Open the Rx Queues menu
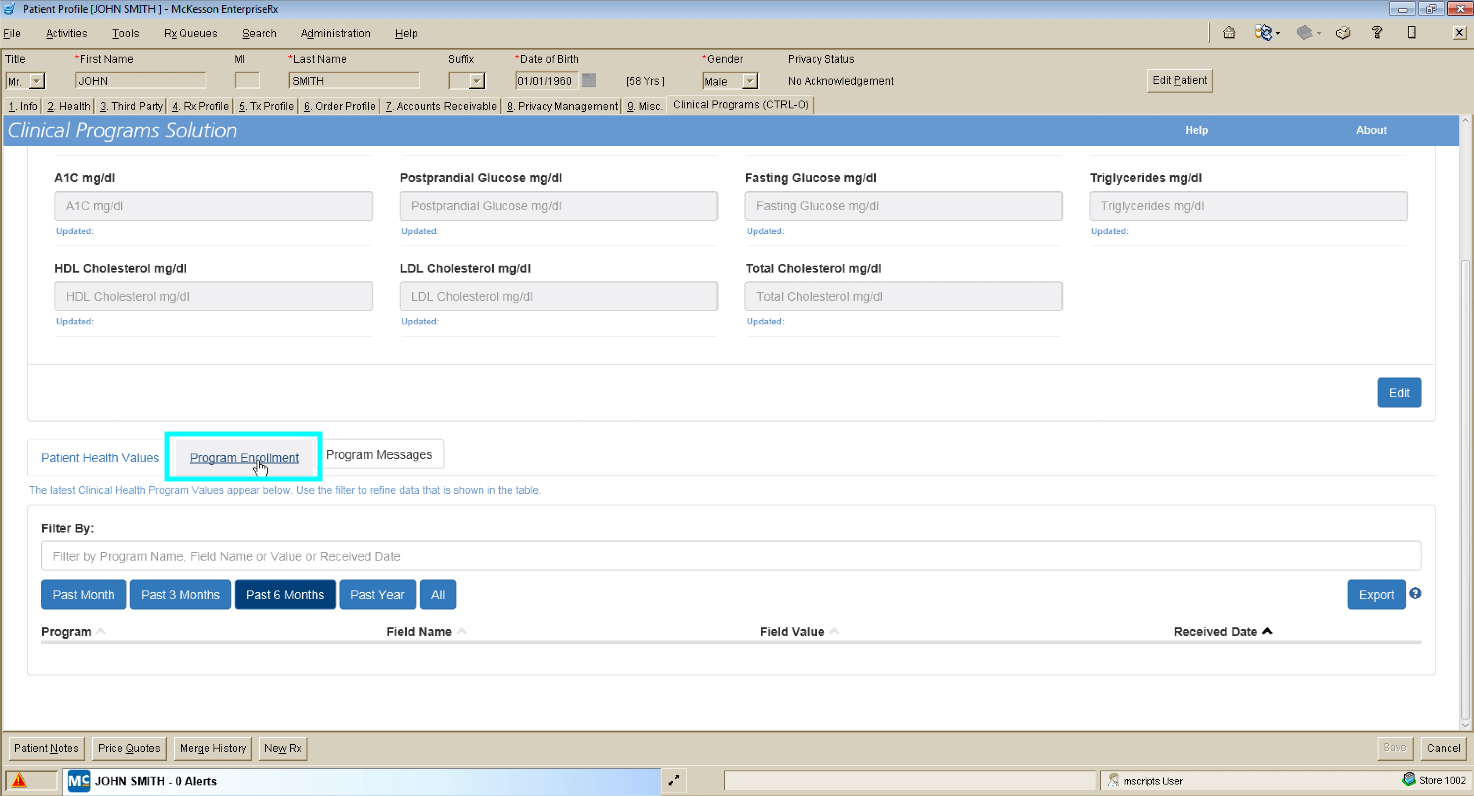 coord(191,33)
